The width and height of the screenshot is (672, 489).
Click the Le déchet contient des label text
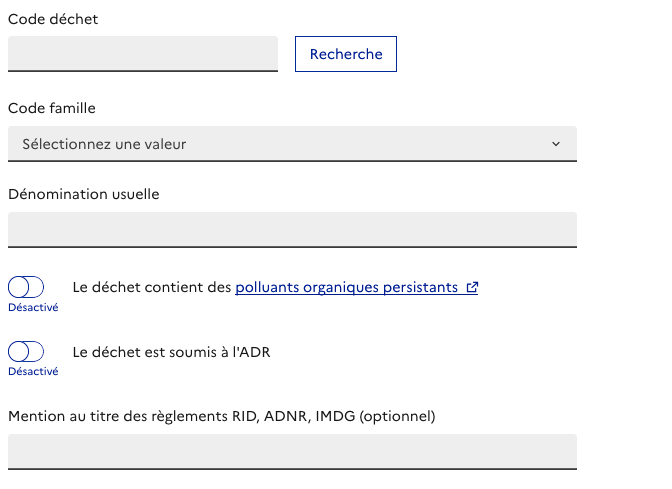(152, 288)
